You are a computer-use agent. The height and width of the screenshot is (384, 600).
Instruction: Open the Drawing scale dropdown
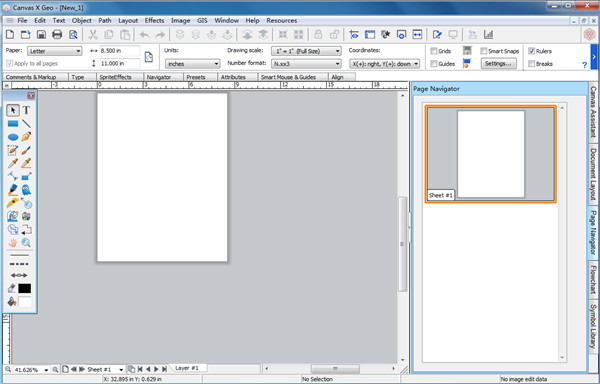point(306,51)
